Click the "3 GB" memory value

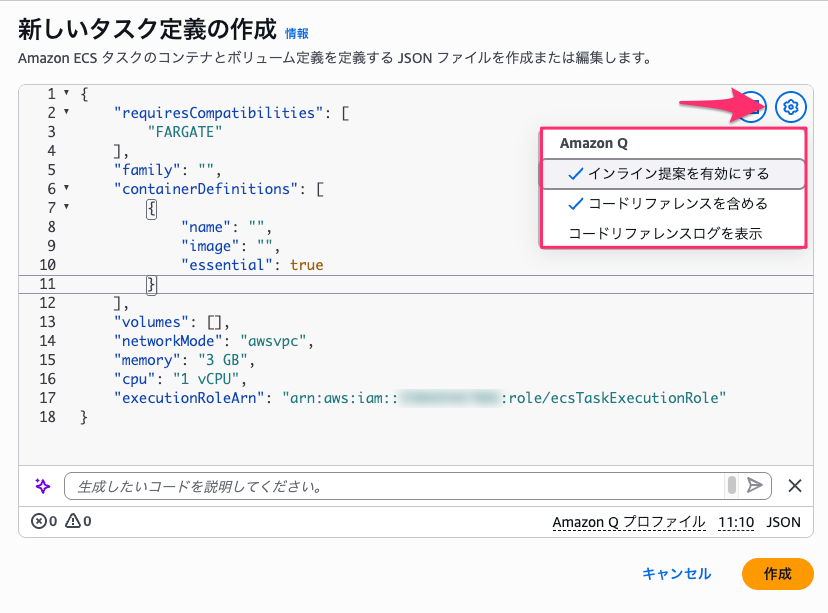223,360
